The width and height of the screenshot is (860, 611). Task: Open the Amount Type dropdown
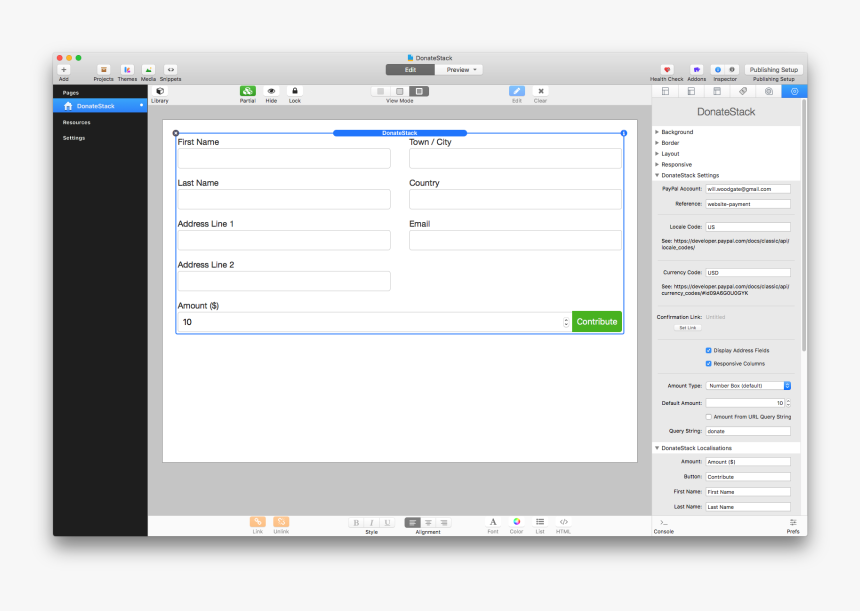point(748,385)
